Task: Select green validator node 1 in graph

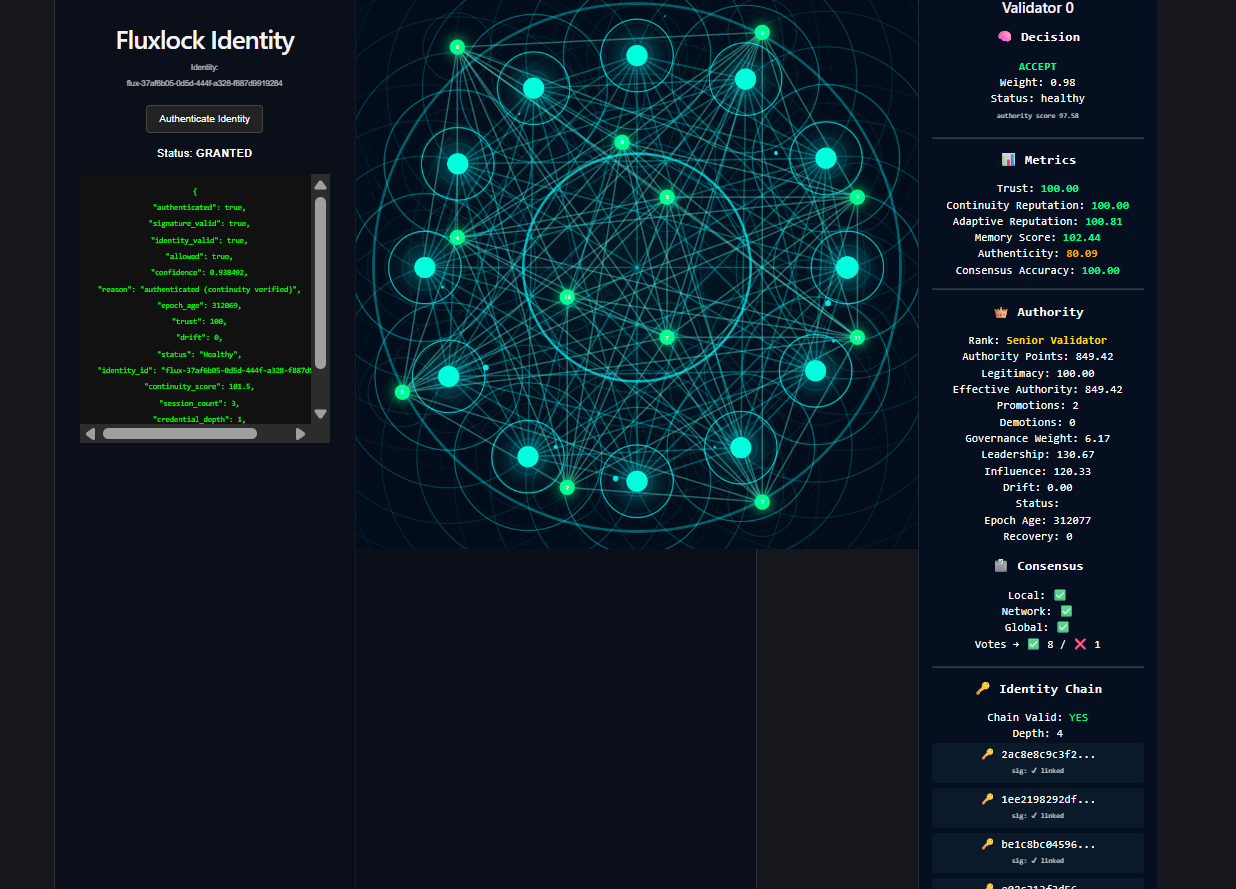Action: point(857,197)
